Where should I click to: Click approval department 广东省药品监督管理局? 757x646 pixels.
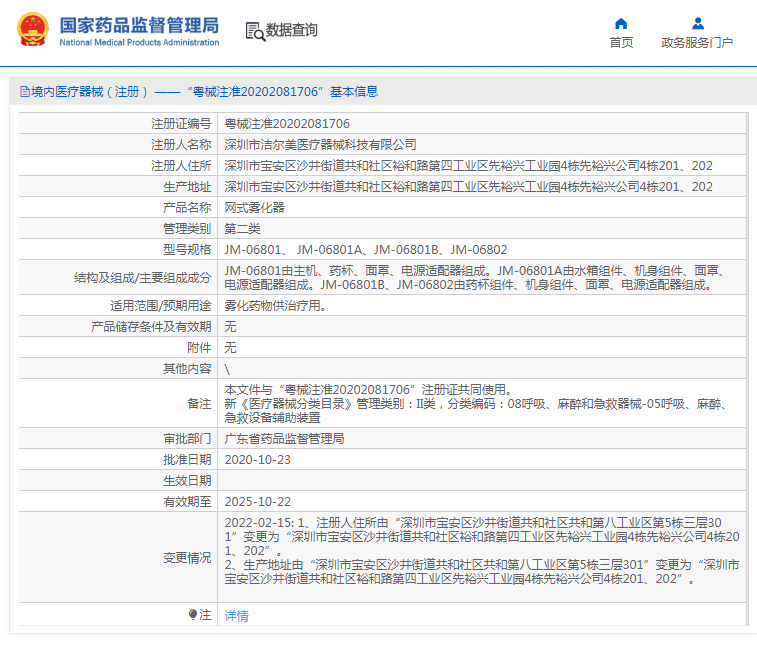point(284,438)
